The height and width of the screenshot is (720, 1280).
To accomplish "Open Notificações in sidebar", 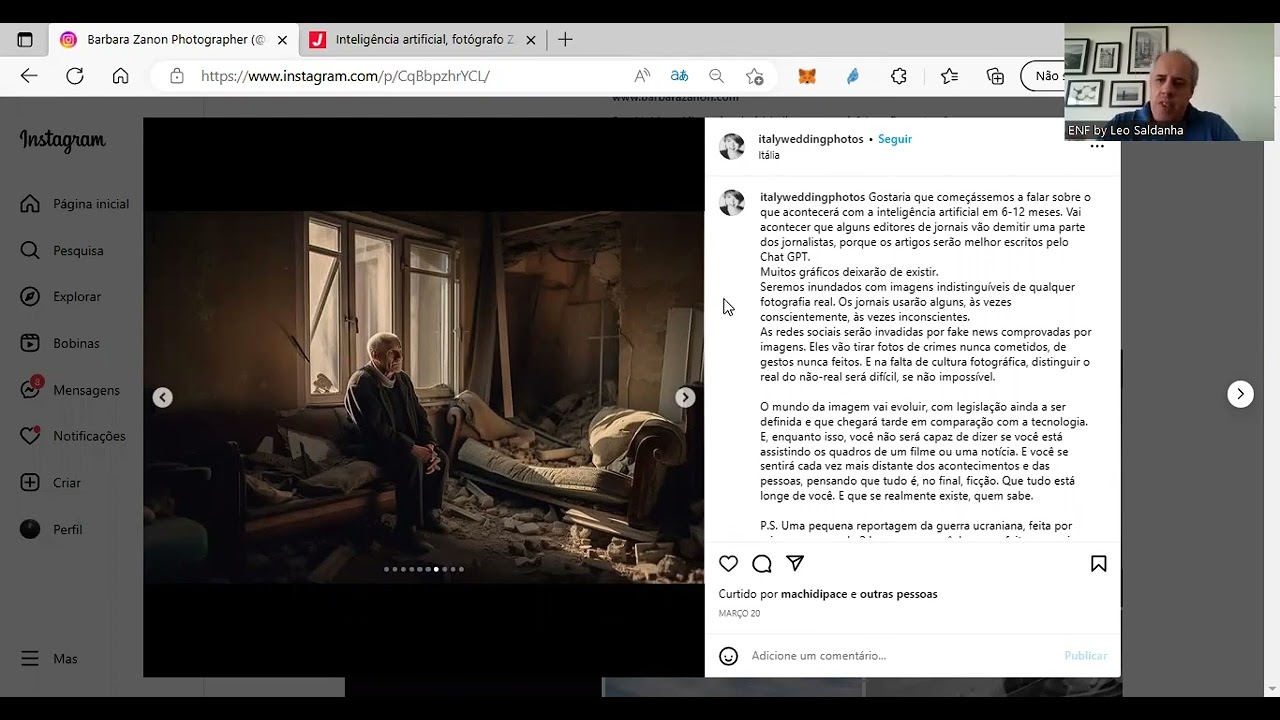I will [x=73, y=436].
